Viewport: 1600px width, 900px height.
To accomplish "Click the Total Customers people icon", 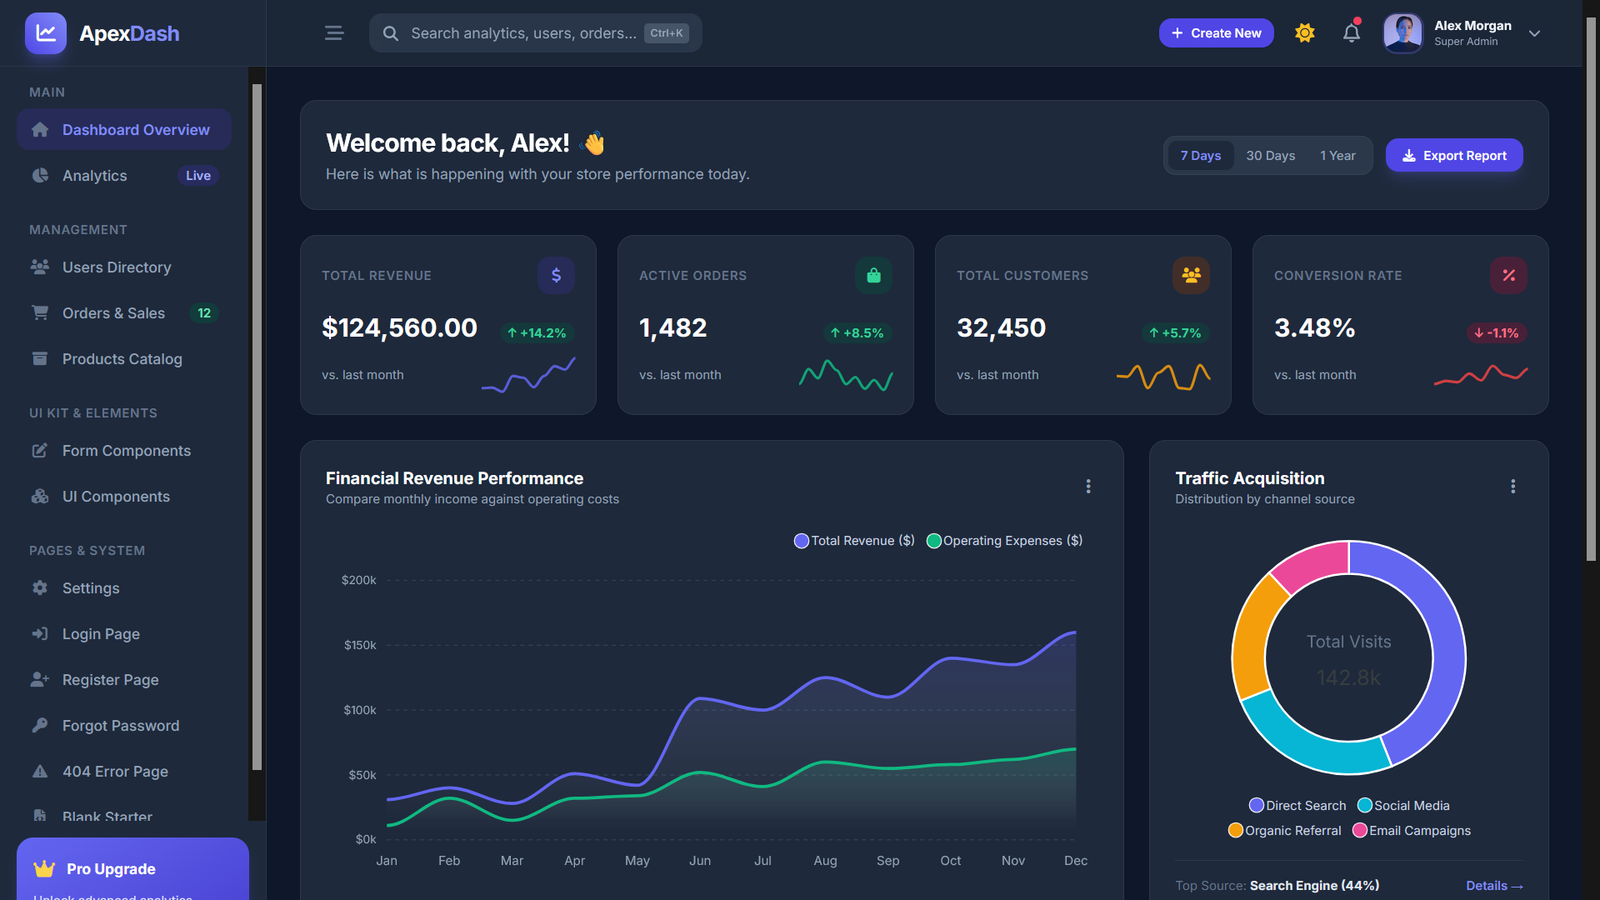I will (x=1191, y=275).
